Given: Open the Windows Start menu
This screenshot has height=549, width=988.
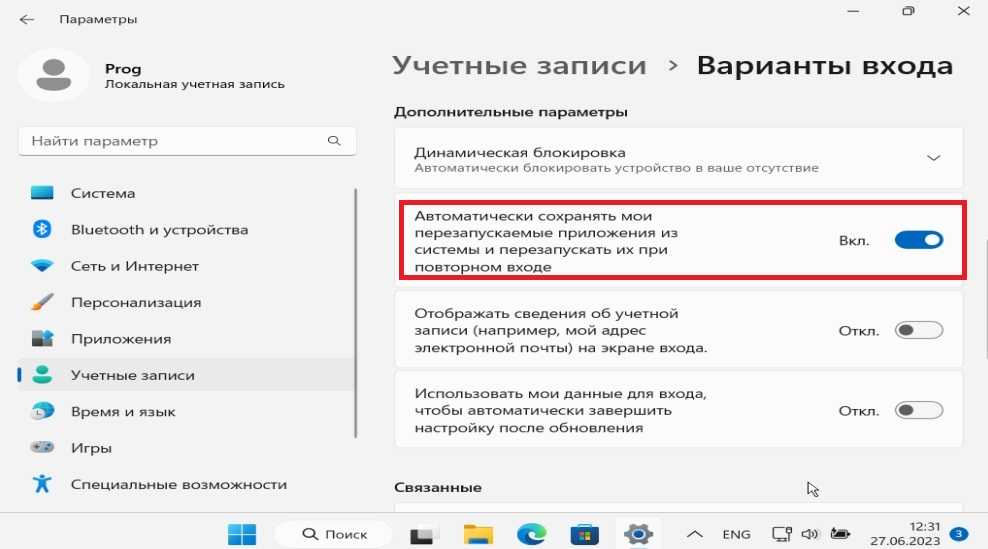Looking at the screenshot, I should pyautogui.click(x=242, y=535).
